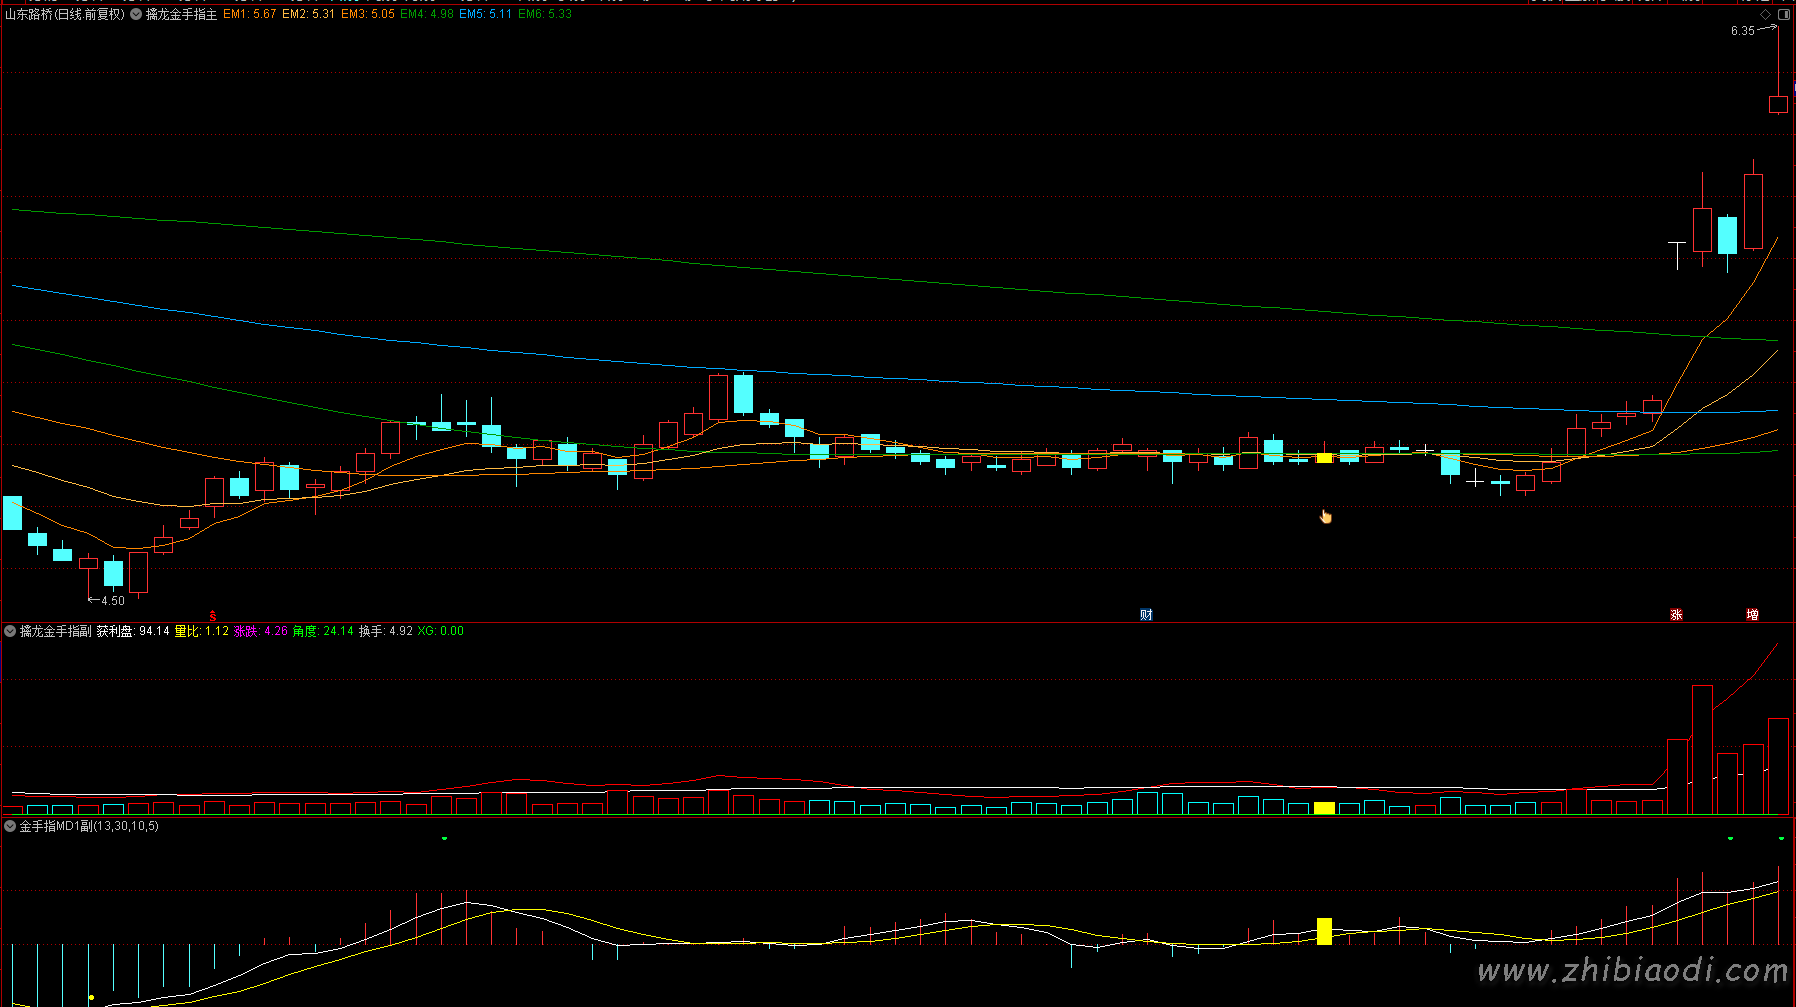
Task: Click the EM6: 5.33 value
Action: 545,14
